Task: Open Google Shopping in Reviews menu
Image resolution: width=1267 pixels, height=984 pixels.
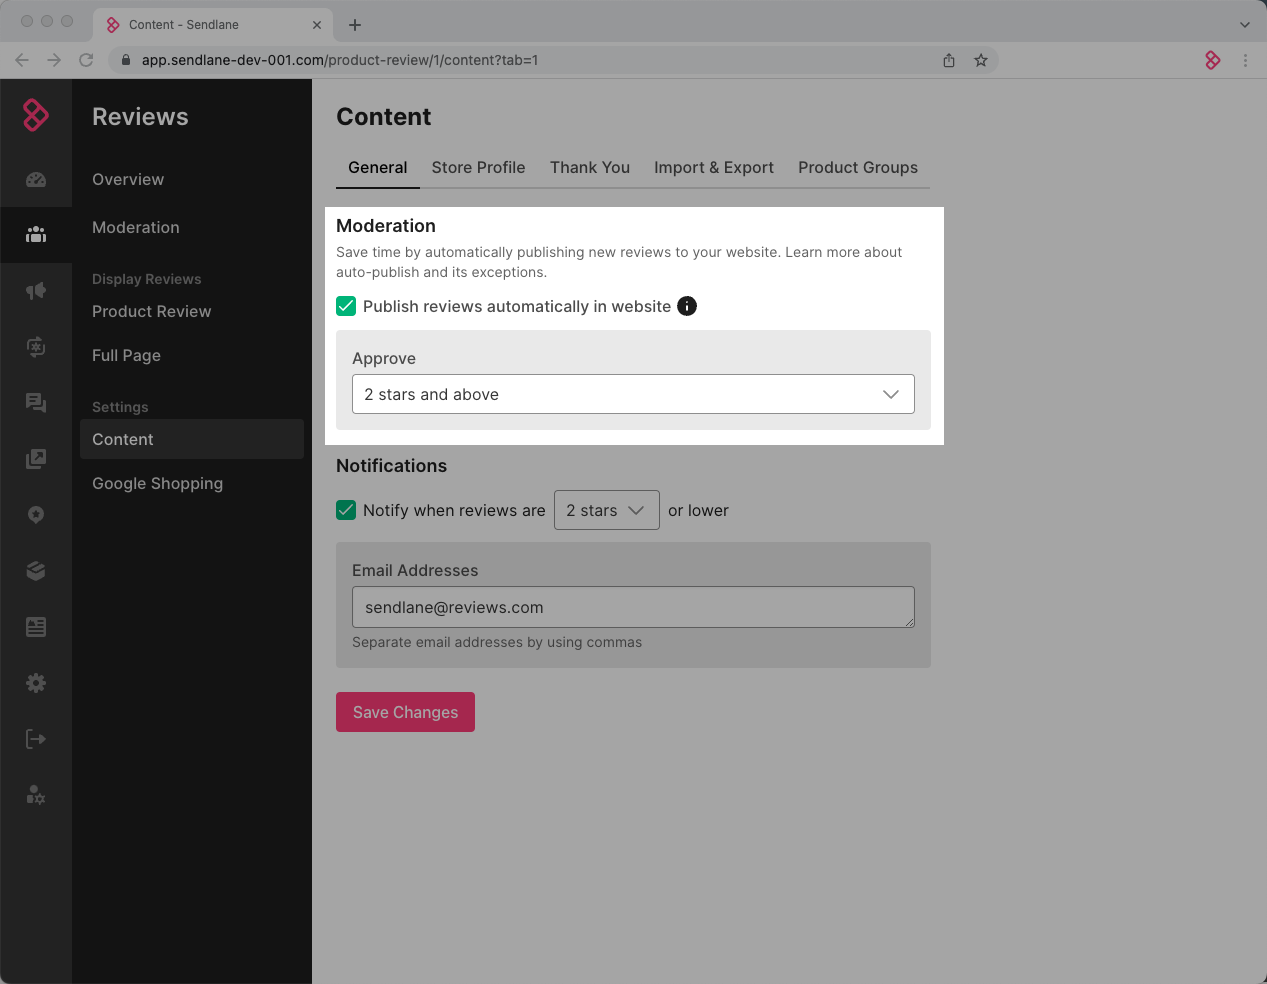Action: pos(157,483)
